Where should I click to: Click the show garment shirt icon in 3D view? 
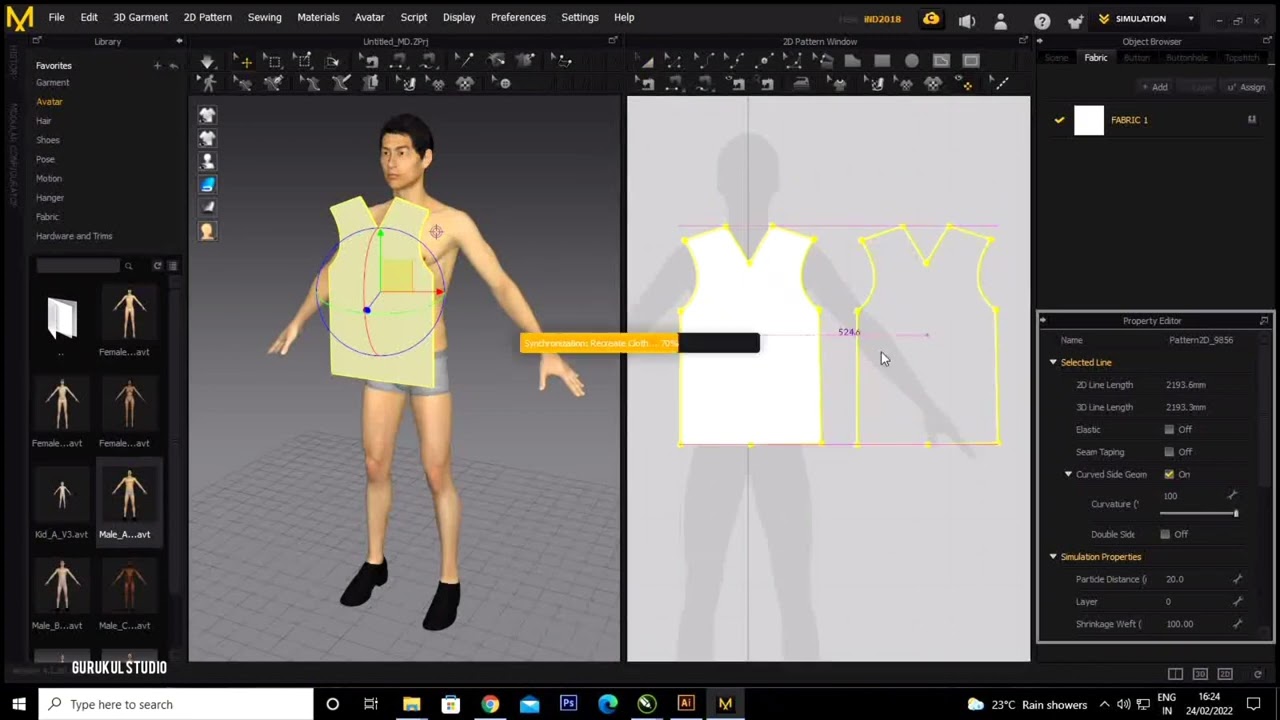point(207,115)
